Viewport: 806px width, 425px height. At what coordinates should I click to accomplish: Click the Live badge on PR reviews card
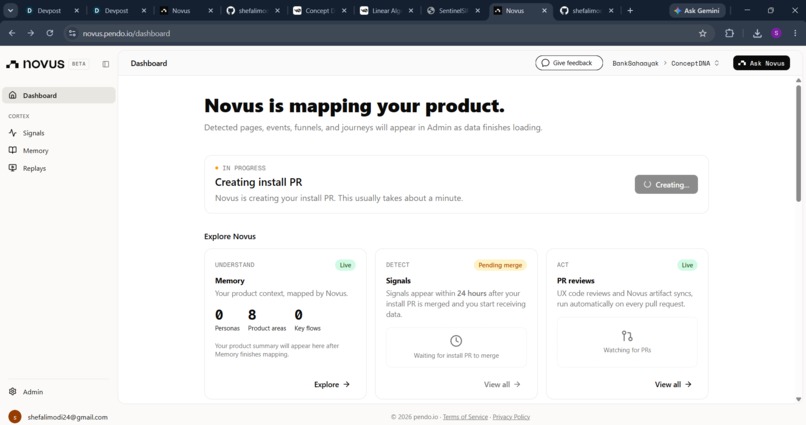[687, 265]
